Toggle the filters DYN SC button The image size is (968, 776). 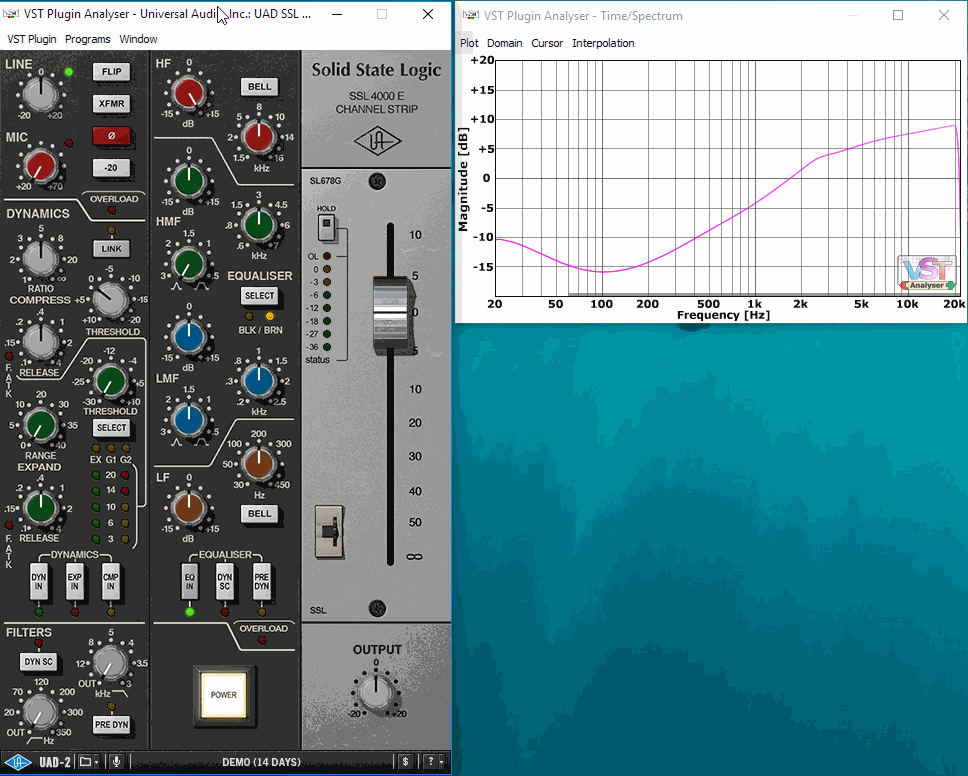(x=39, y=662)
